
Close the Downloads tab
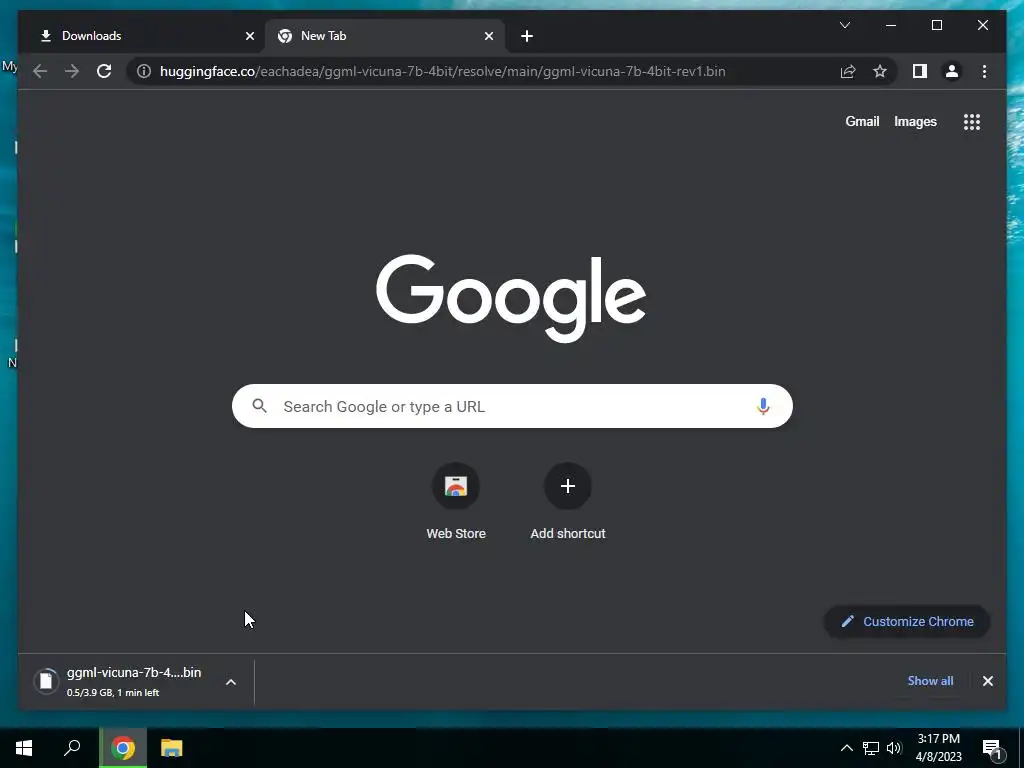pos(249,36)
